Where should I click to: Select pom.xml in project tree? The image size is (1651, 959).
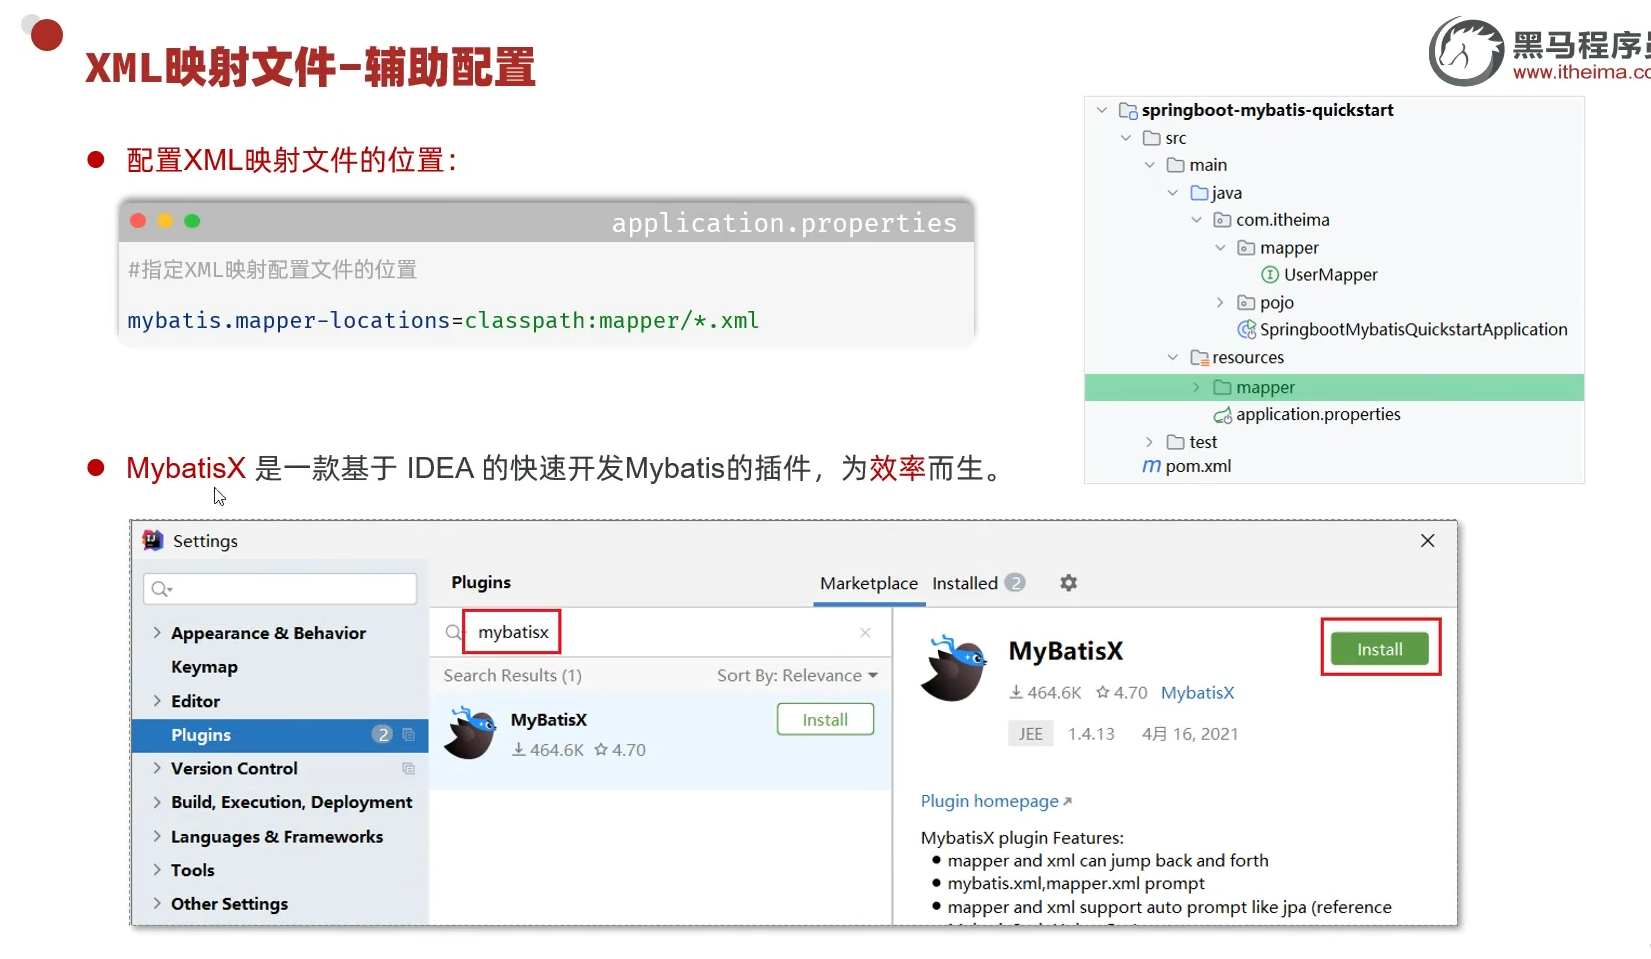tap(1198, 466)
